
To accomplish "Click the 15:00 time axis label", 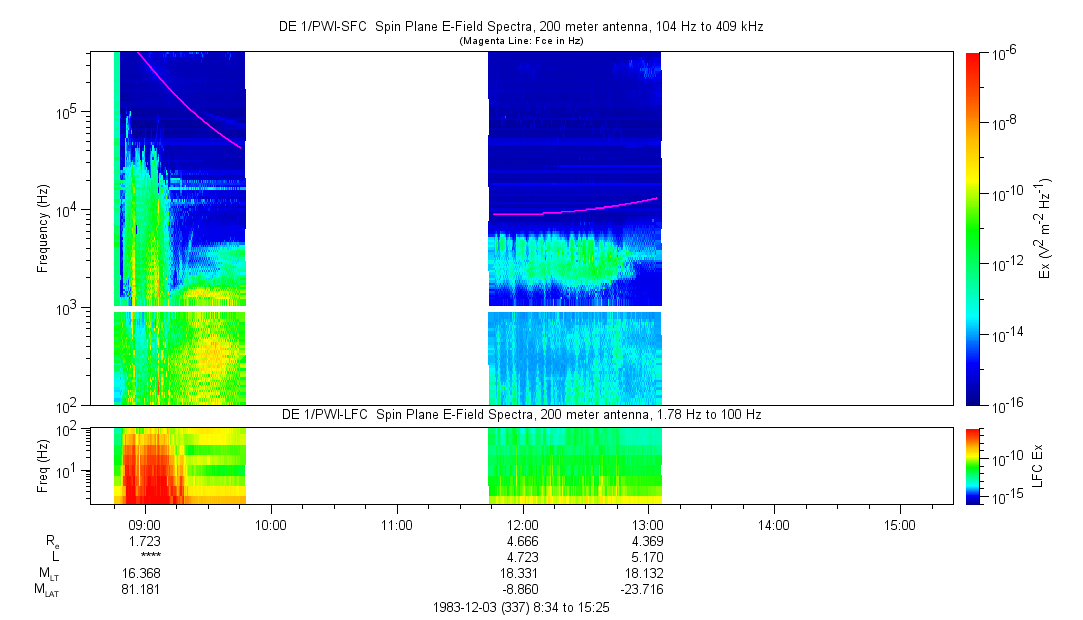I will [x=899, y=525].
